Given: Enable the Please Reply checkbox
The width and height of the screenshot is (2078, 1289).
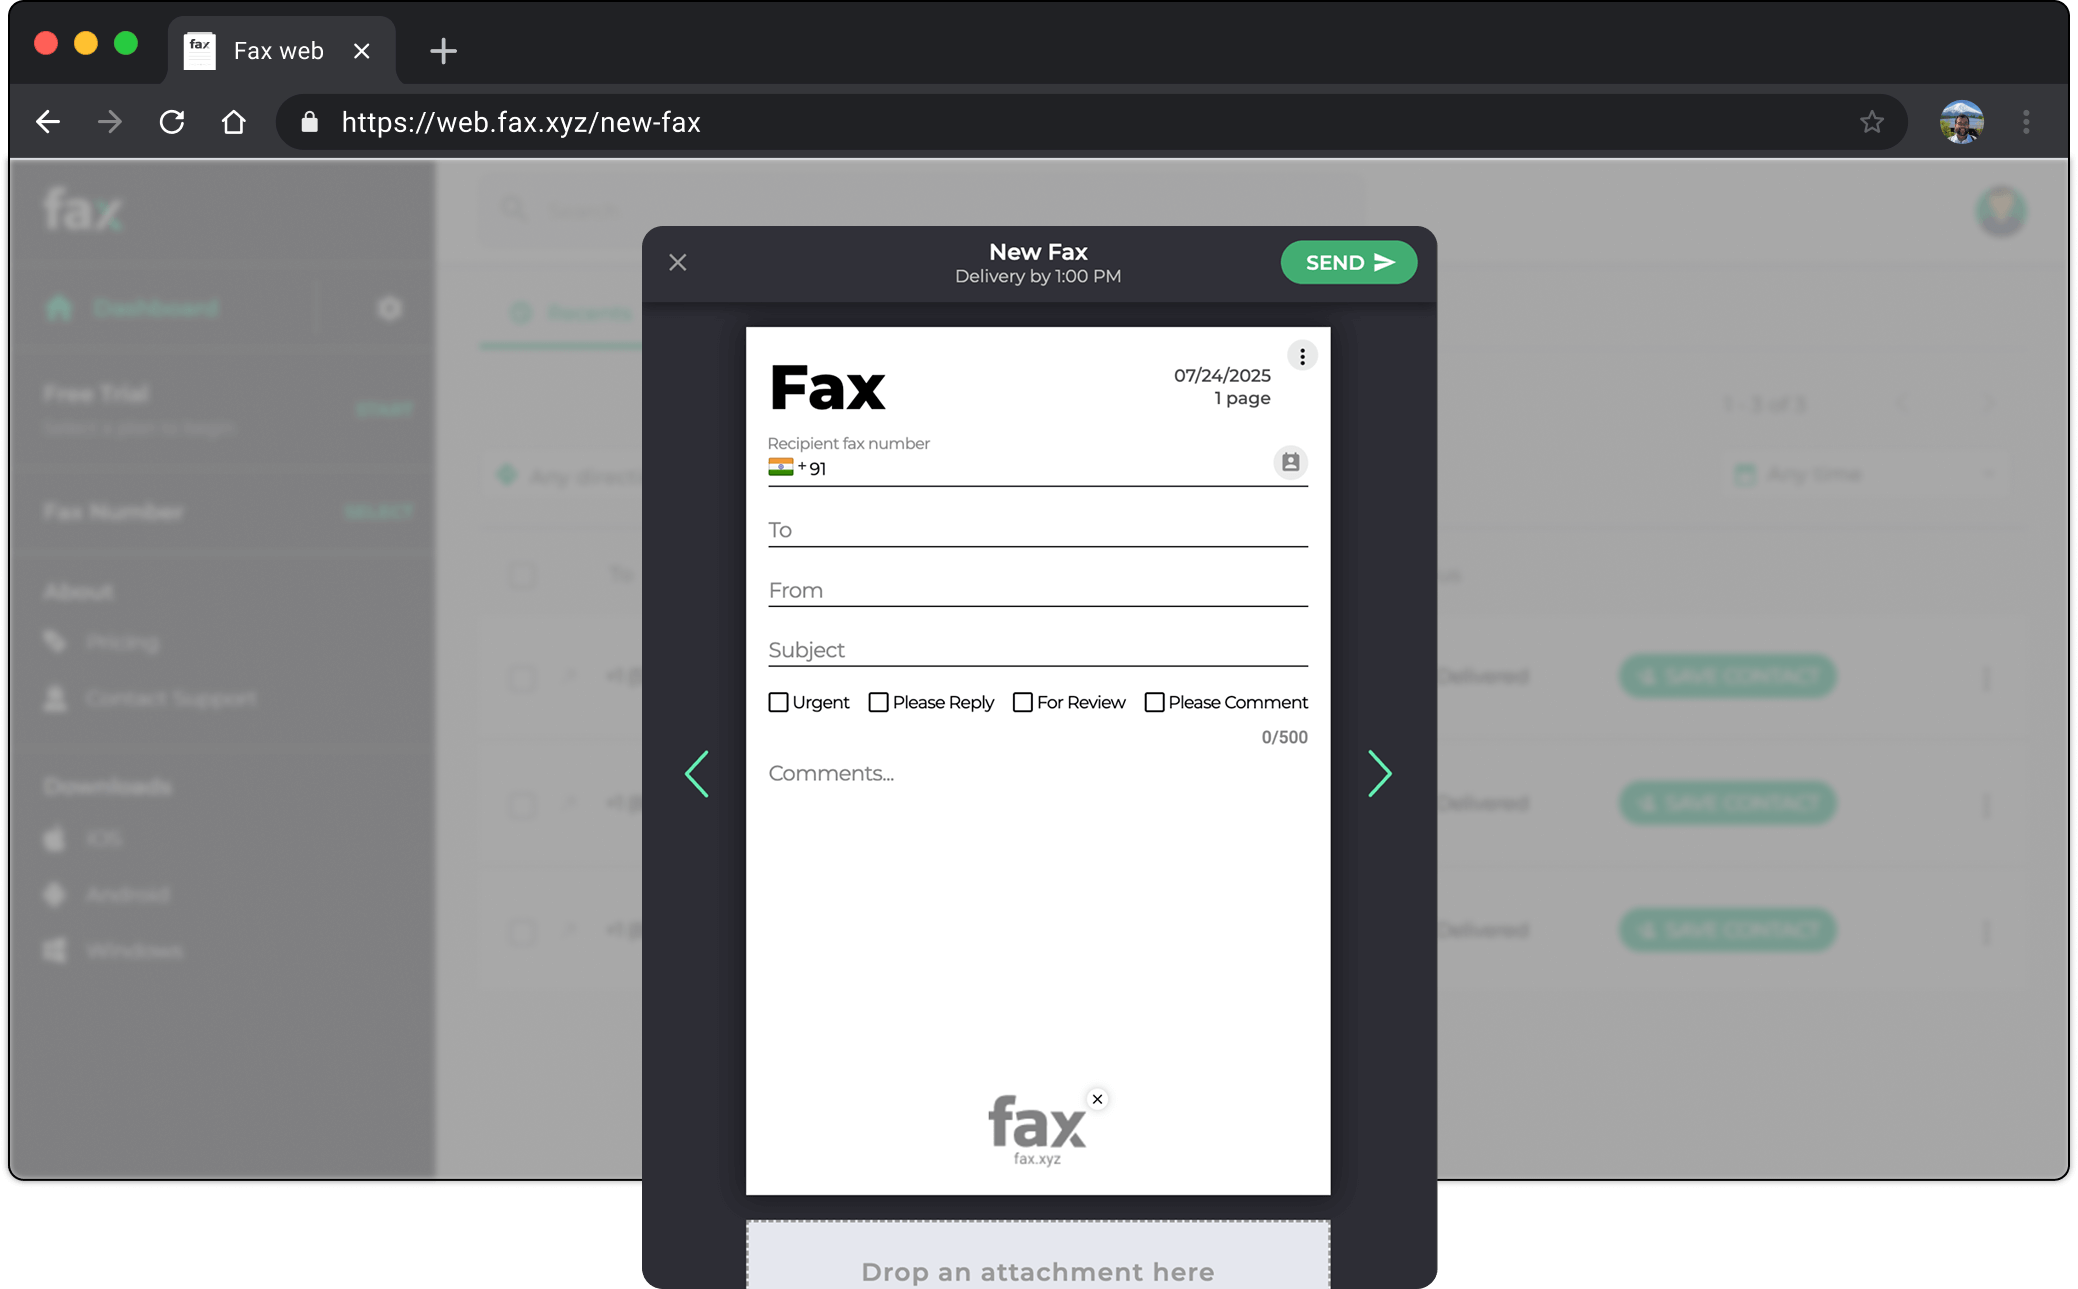Looking at the screenshot, I should tap(878, 702).
